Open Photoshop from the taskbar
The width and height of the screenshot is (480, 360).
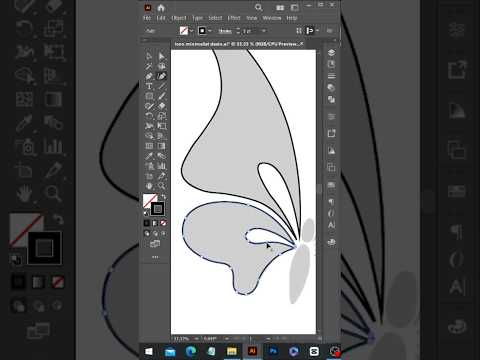coord(273,351)
